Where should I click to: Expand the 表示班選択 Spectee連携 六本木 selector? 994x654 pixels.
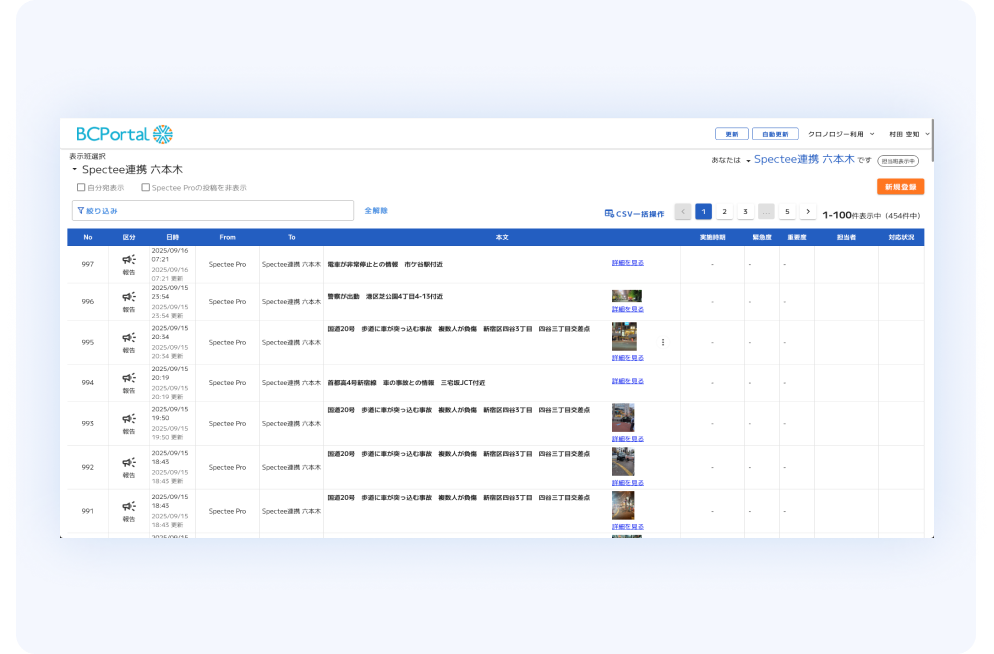click(74, 170)
